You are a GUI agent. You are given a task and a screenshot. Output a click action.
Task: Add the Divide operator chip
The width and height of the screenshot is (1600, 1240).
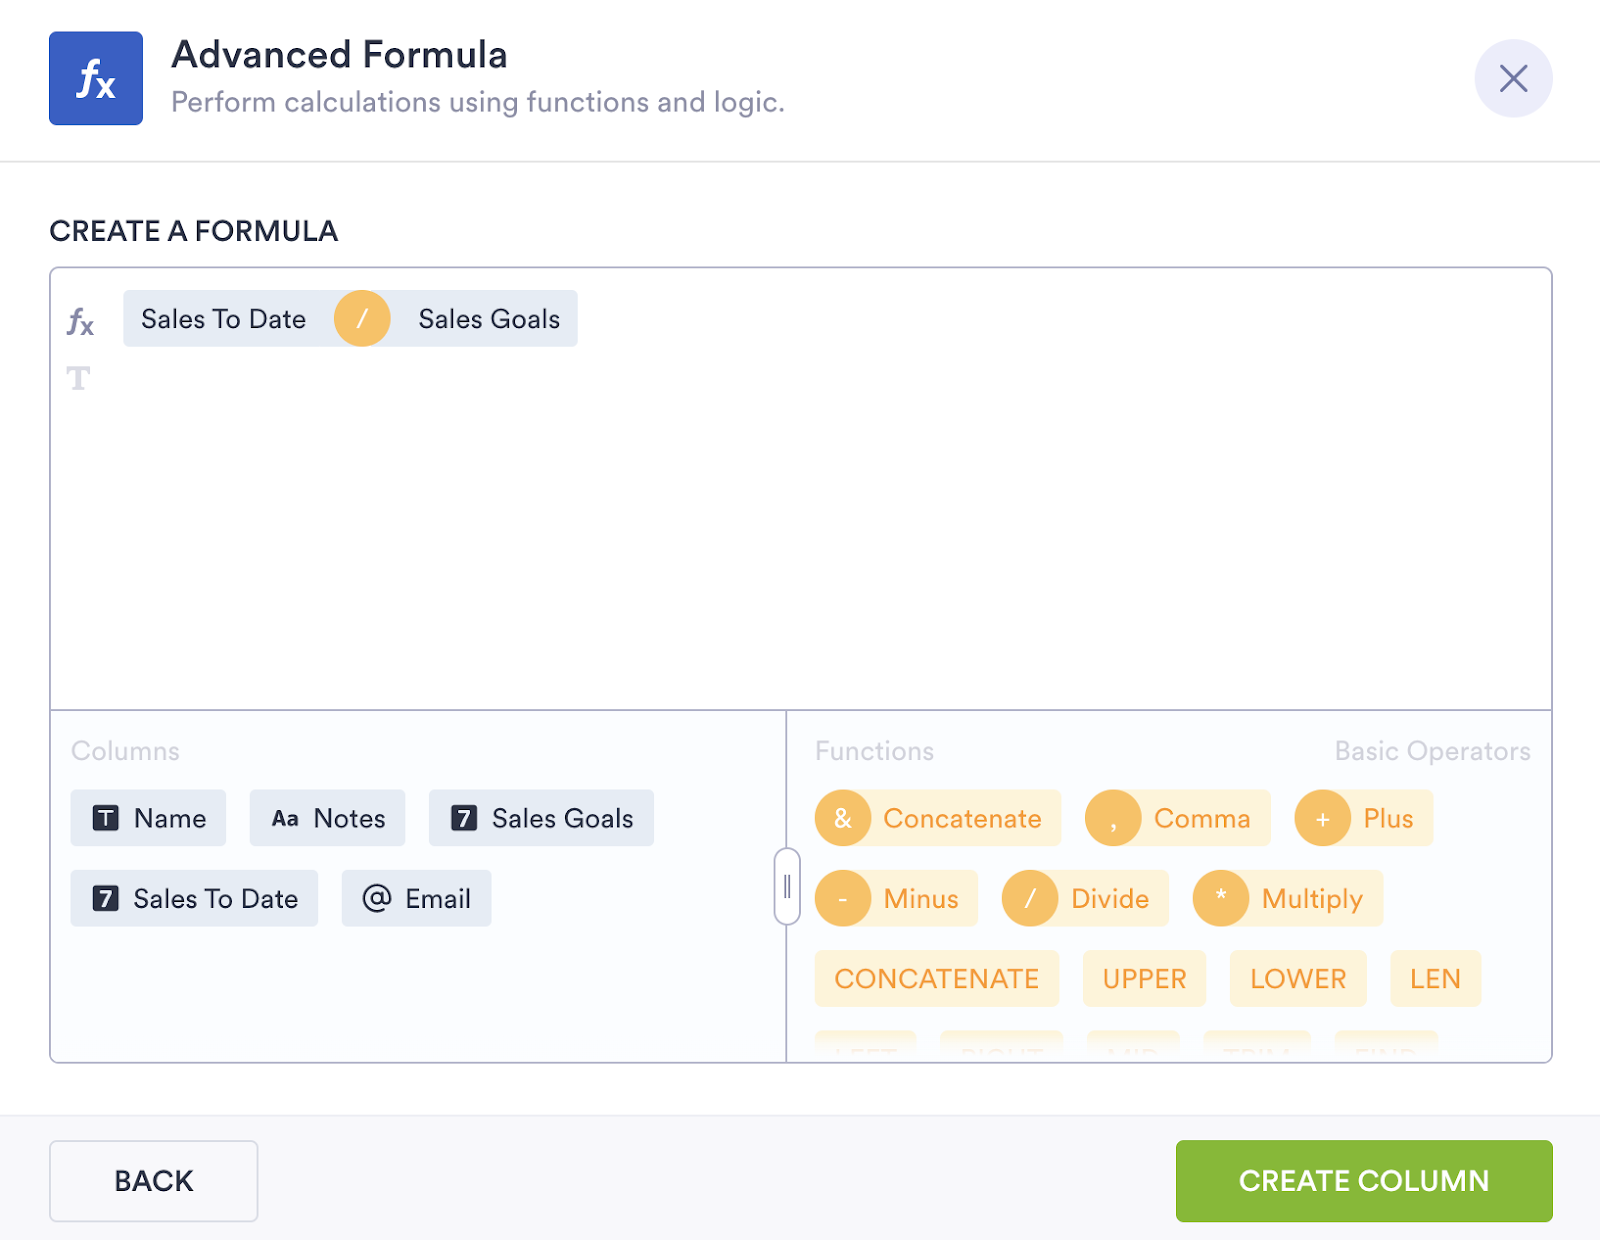click(1085, 898)
